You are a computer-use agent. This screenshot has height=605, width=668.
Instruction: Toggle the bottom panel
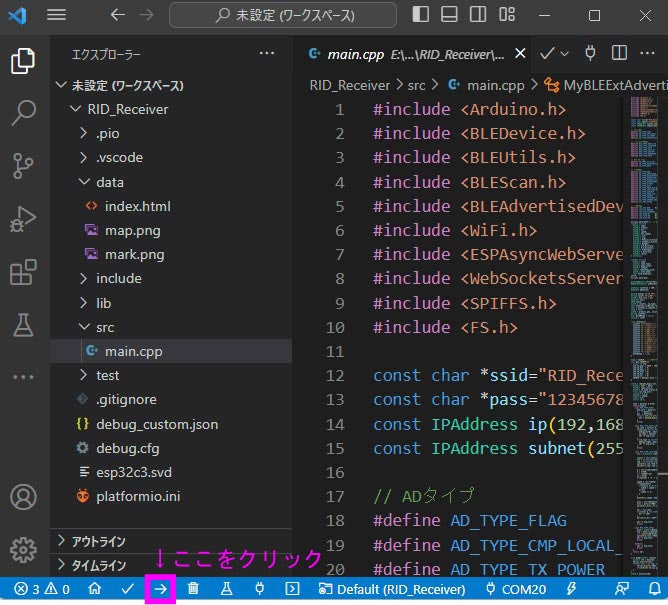click(x=449, y=15)
